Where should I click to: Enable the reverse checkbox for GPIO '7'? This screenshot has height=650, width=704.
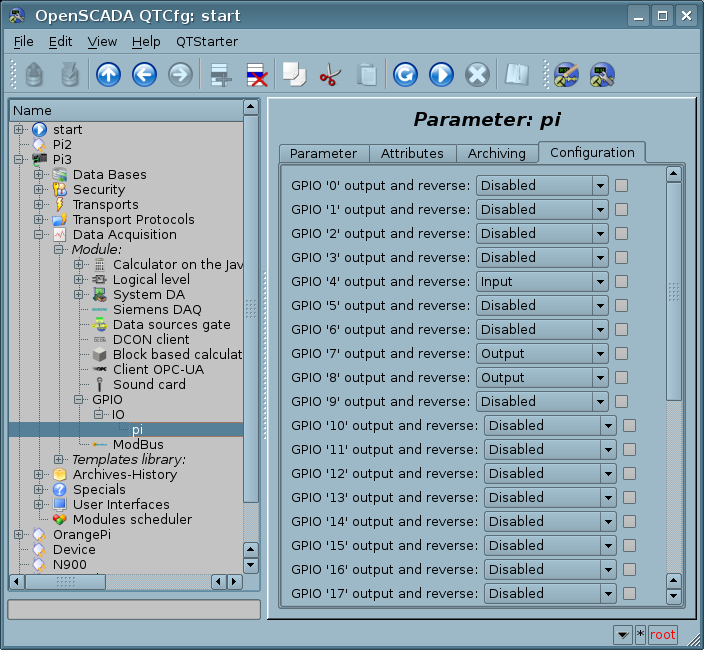click(621, 353)
